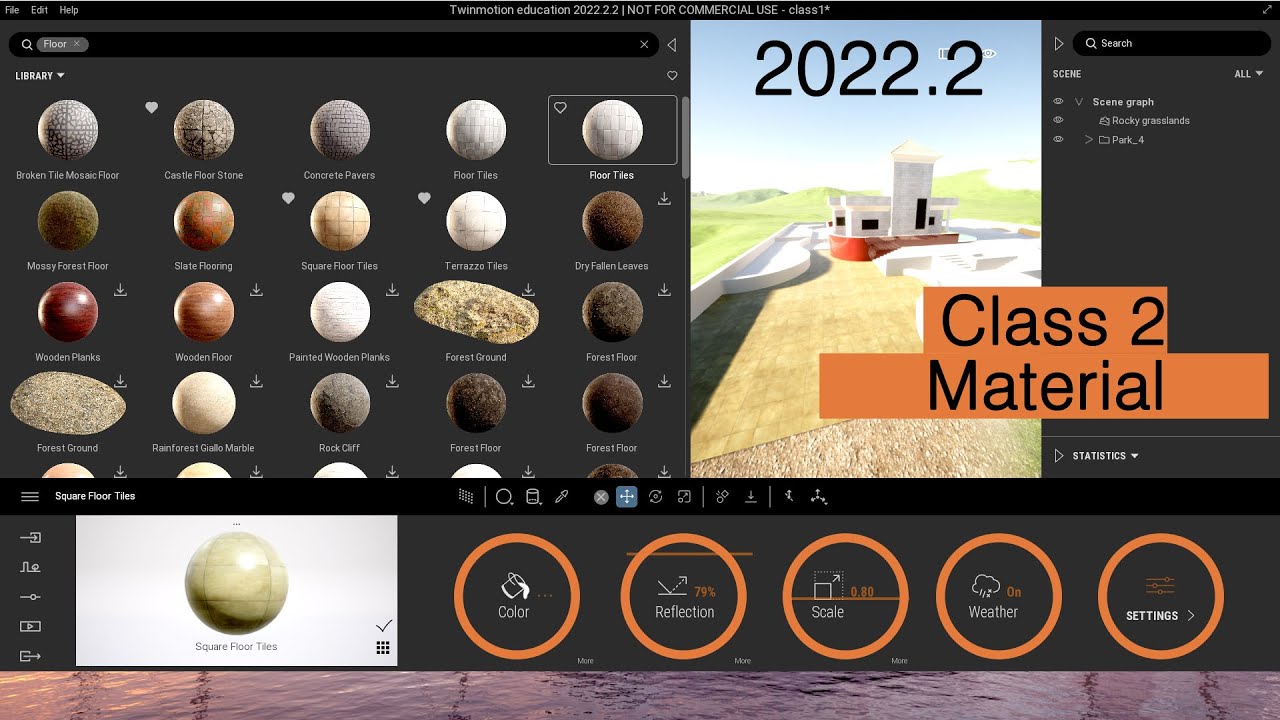This screenshot has height=720, width=1280.
Task: Open the axis orientation gizmo icon
Action: [x=819, y=497]
